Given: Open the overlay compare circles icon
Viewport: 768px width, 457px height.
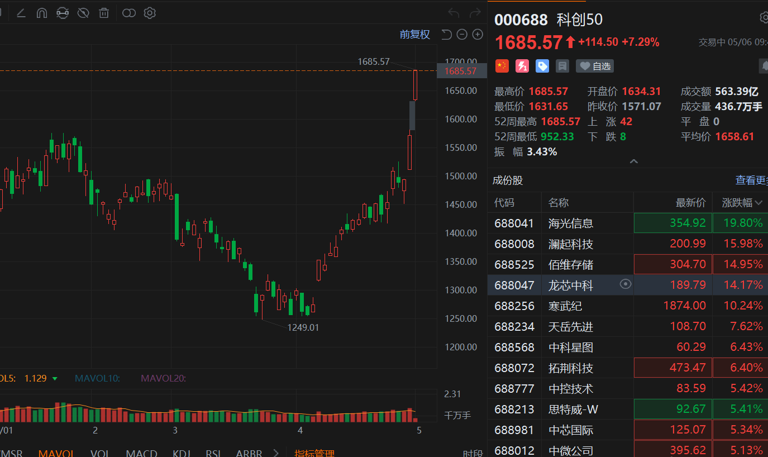Looking at the screenshot, I should tap(129, 13).
